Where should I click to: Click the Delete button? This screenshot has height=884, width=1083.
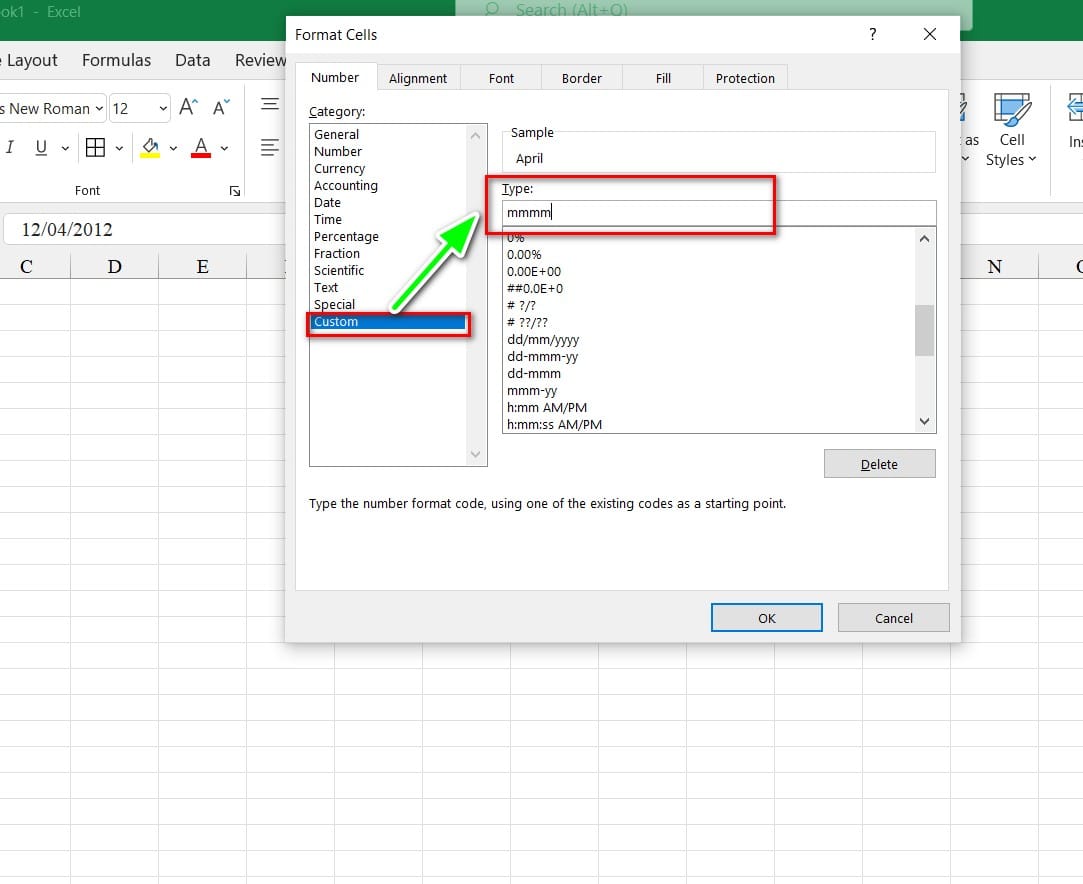(x=879, y=464)
